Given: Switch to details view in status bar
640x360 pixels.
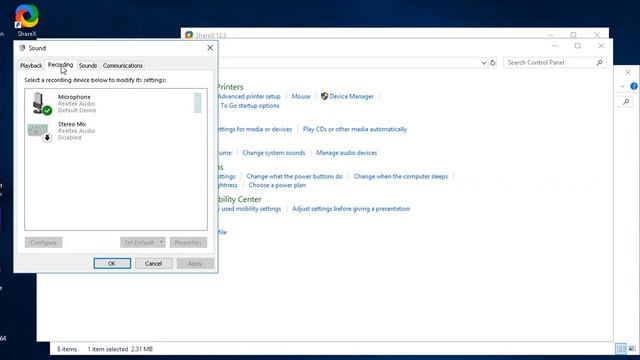Looking at the screenshot, I should tap(620, 349).
